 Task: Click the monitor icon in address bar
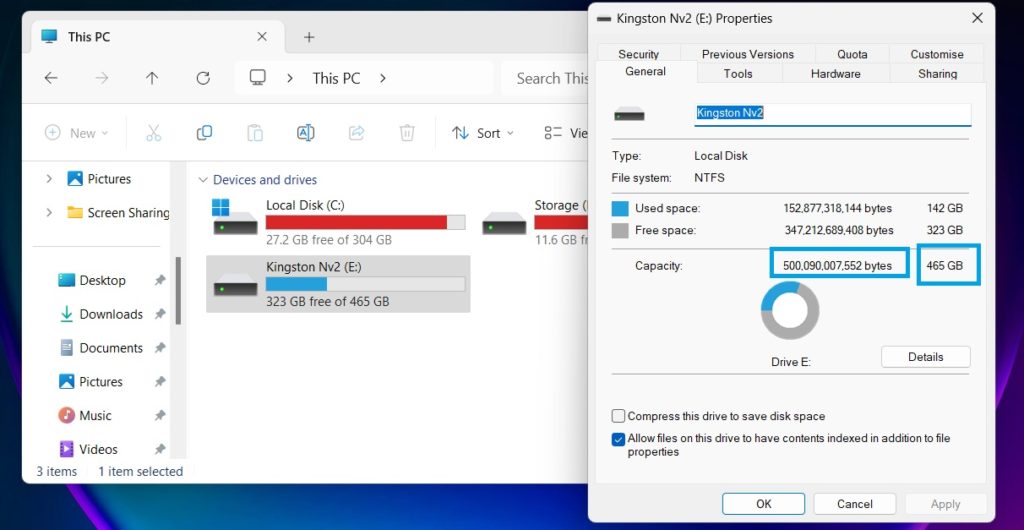[258, 78]
